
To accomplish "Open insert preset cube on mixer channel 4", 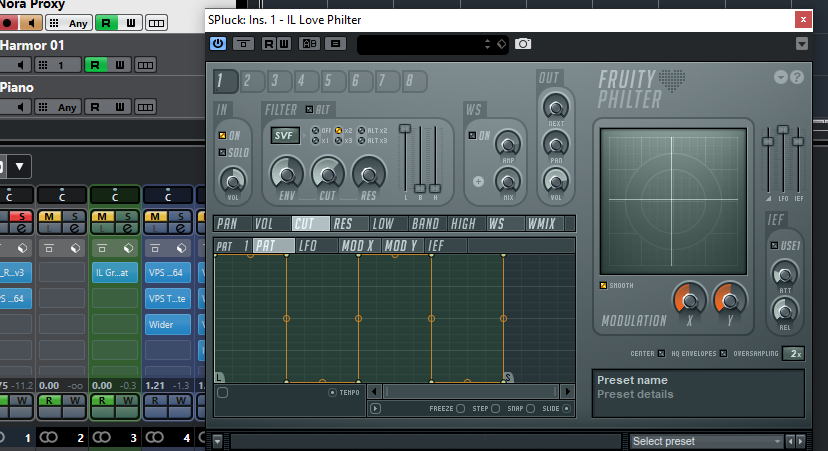I will [x=181, y=248].
